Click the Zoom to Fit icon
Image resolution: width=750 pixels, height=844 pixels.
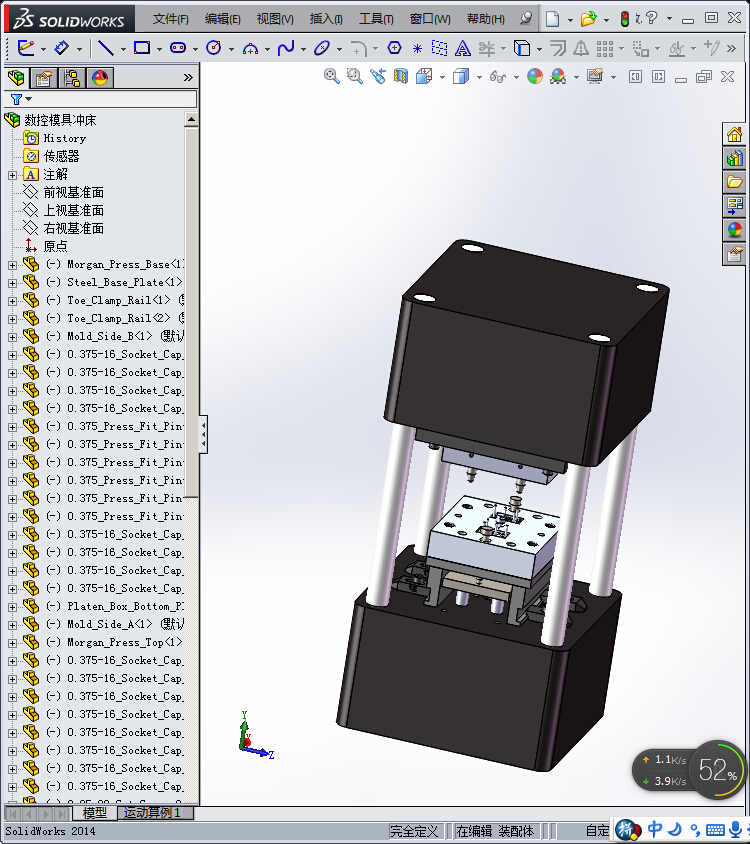332,76
